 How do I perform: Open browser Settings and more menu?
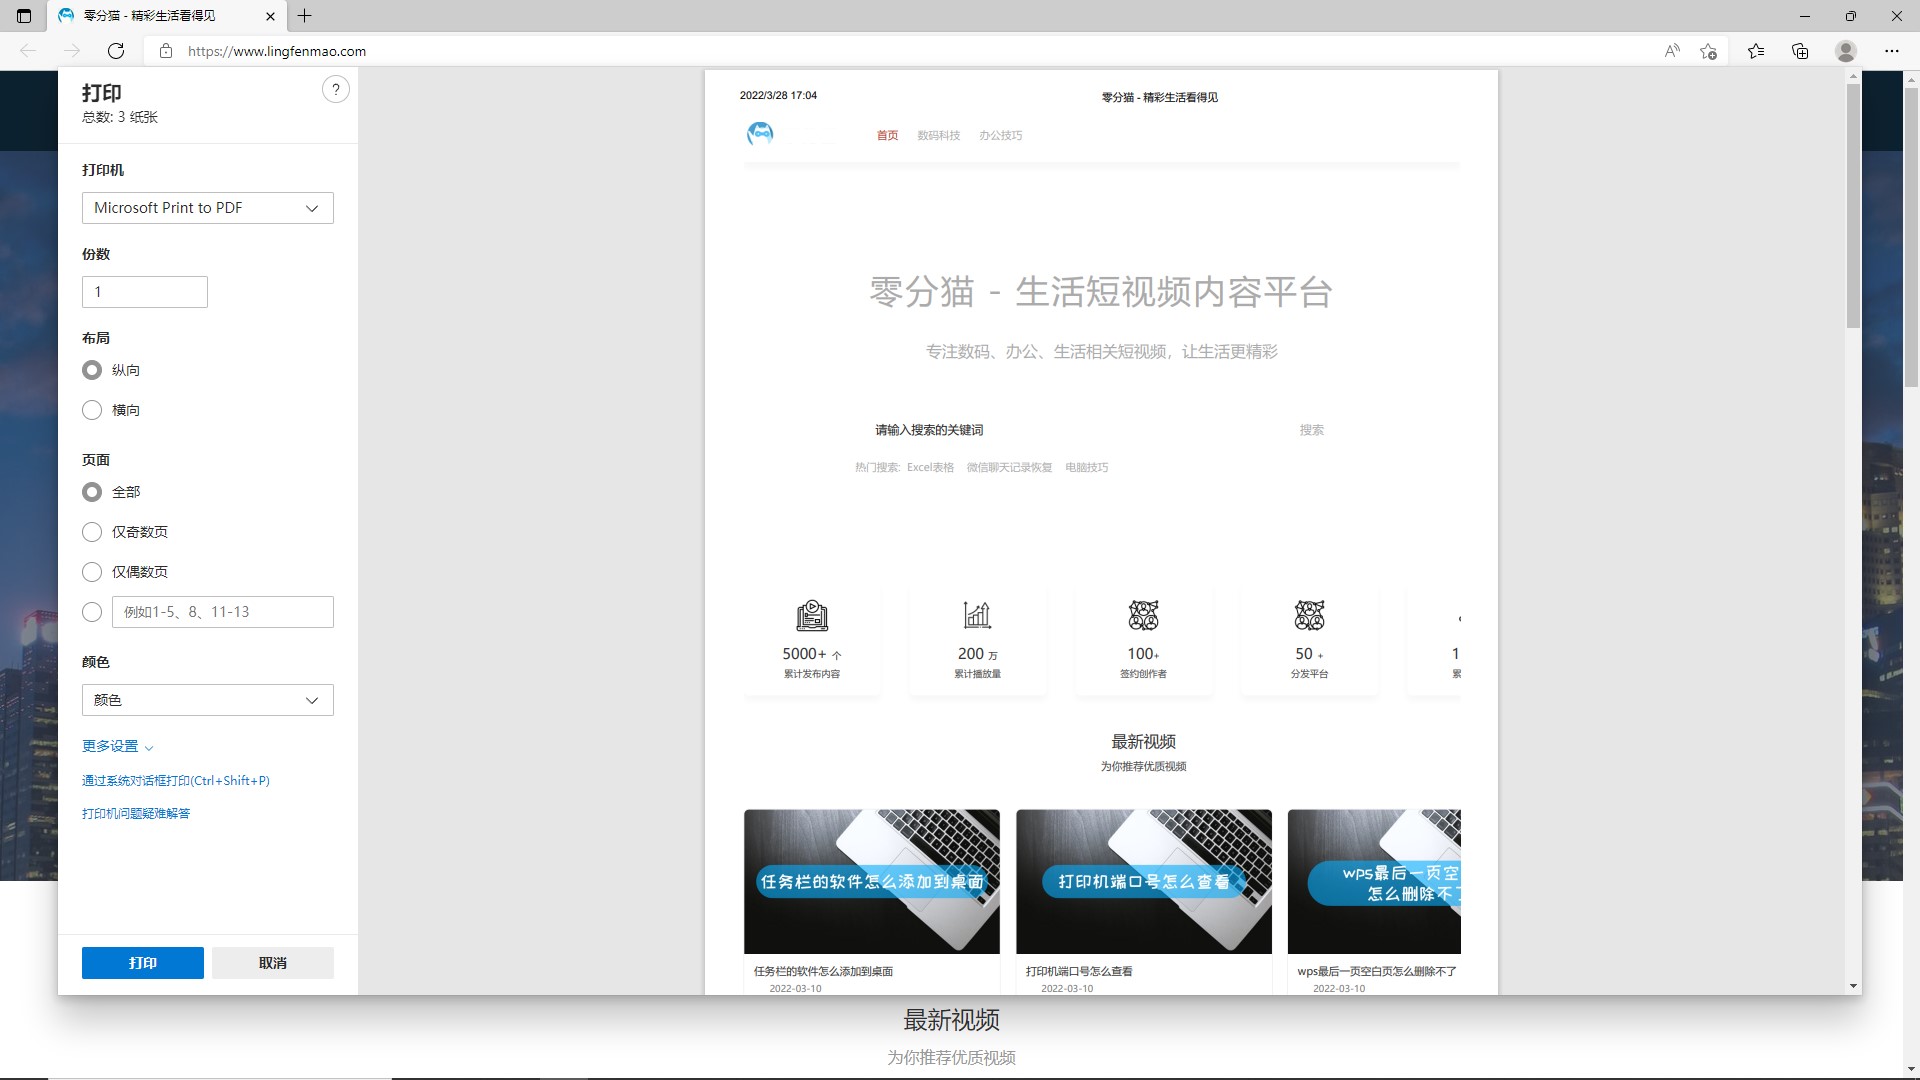pyautogui.click(x=1892, y=51)
